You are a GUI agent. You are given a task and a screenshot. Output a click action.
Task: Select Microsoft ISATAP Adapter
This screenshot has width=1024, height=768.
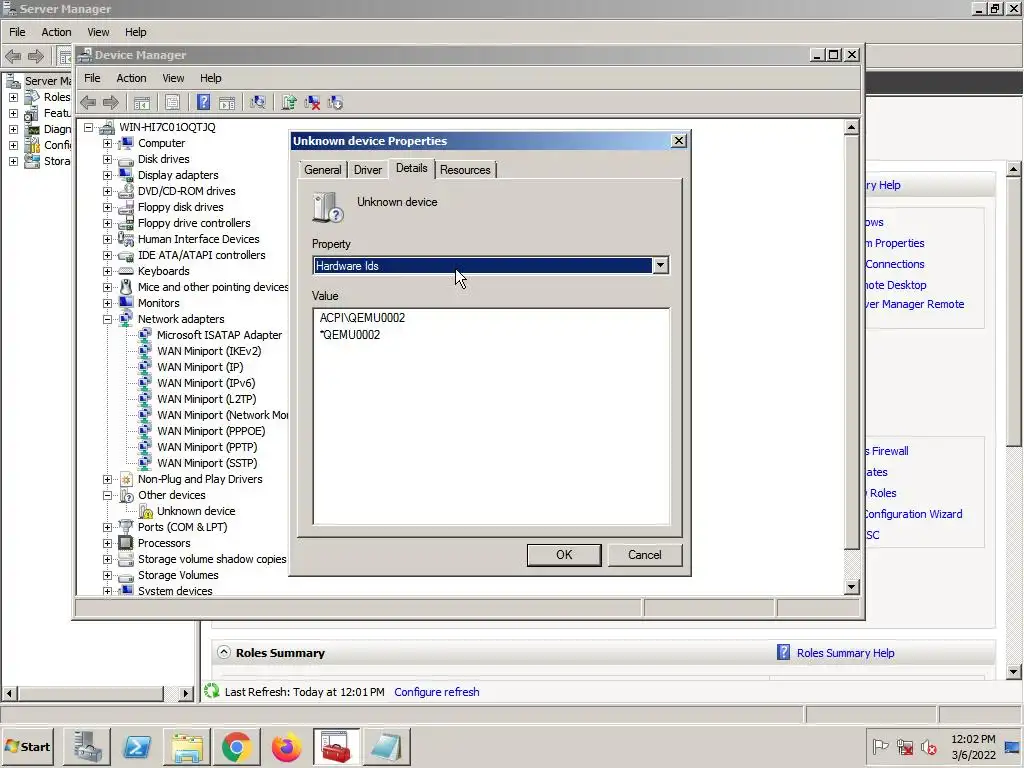(219, 335)
